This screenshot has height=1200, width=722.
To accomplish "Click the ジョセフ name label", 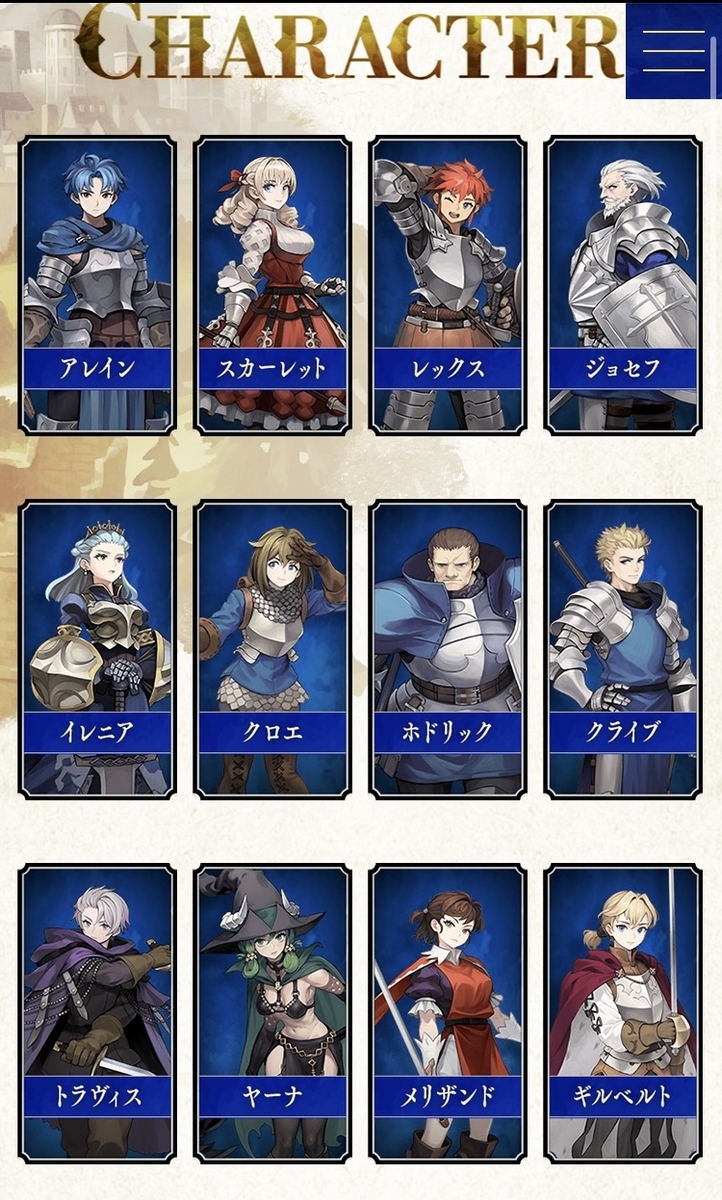I will click(x=623, y=368).
